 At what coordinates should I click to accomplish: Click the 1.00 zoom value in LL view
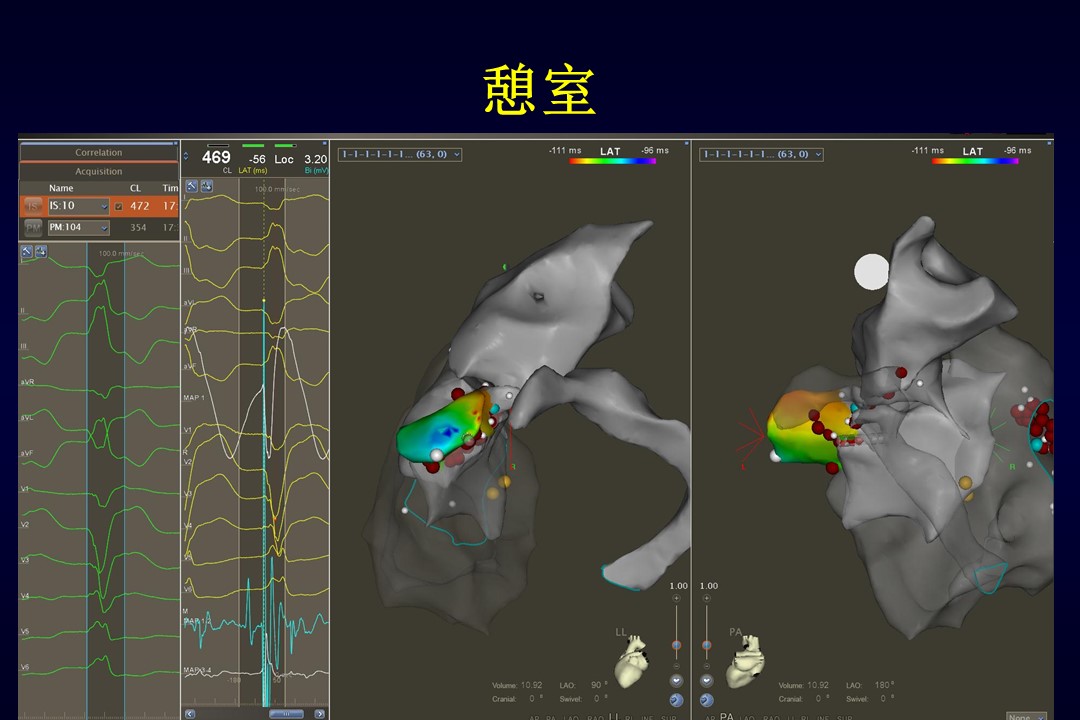678,586
